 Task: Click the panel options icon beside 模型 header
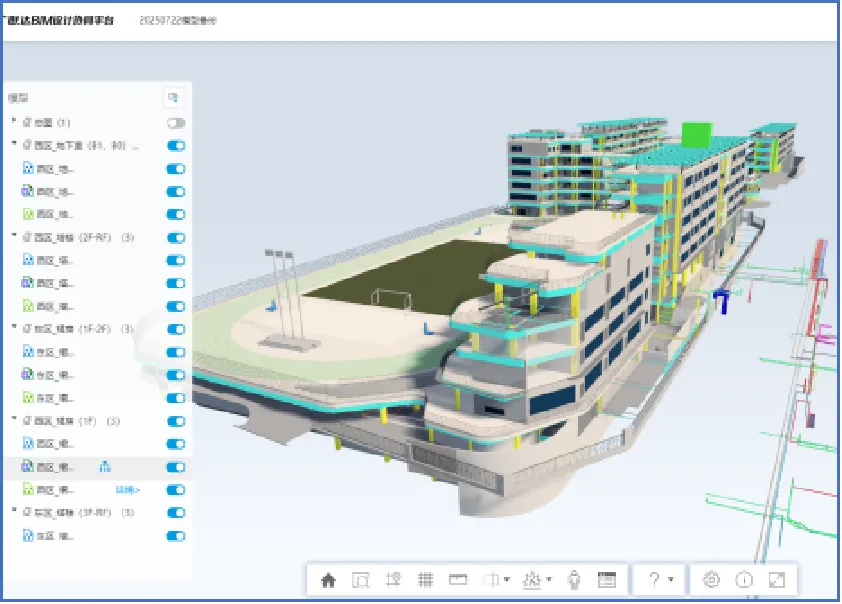pos(173,98)
